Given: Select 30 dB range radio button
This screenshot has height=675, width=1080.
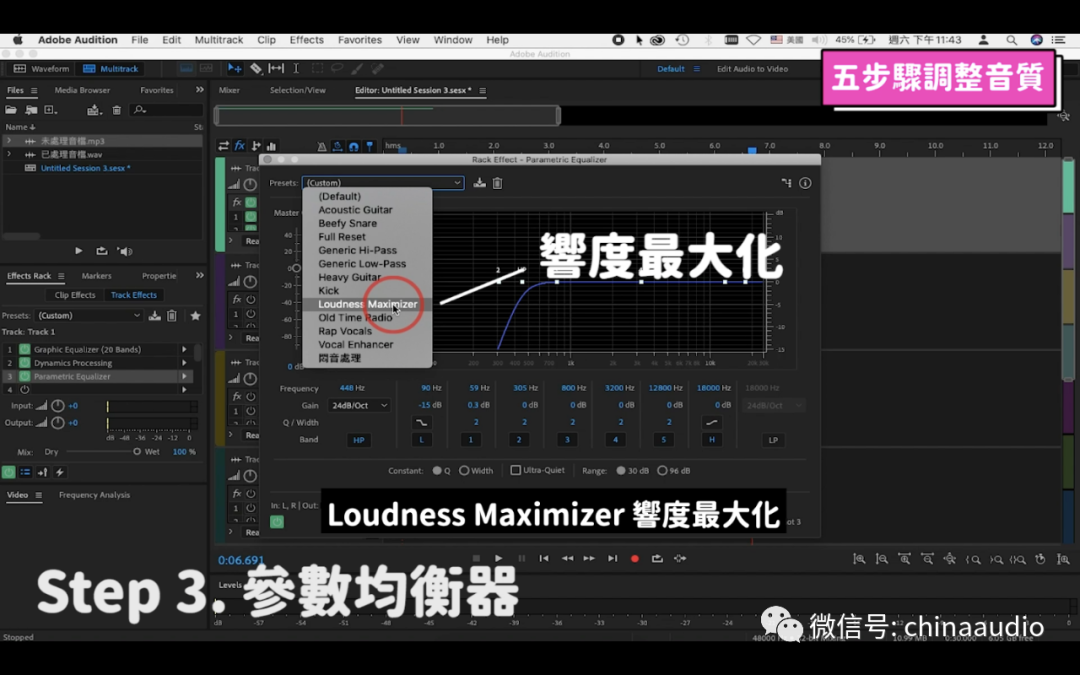Looking at the screenshot, I should [621, 470].
